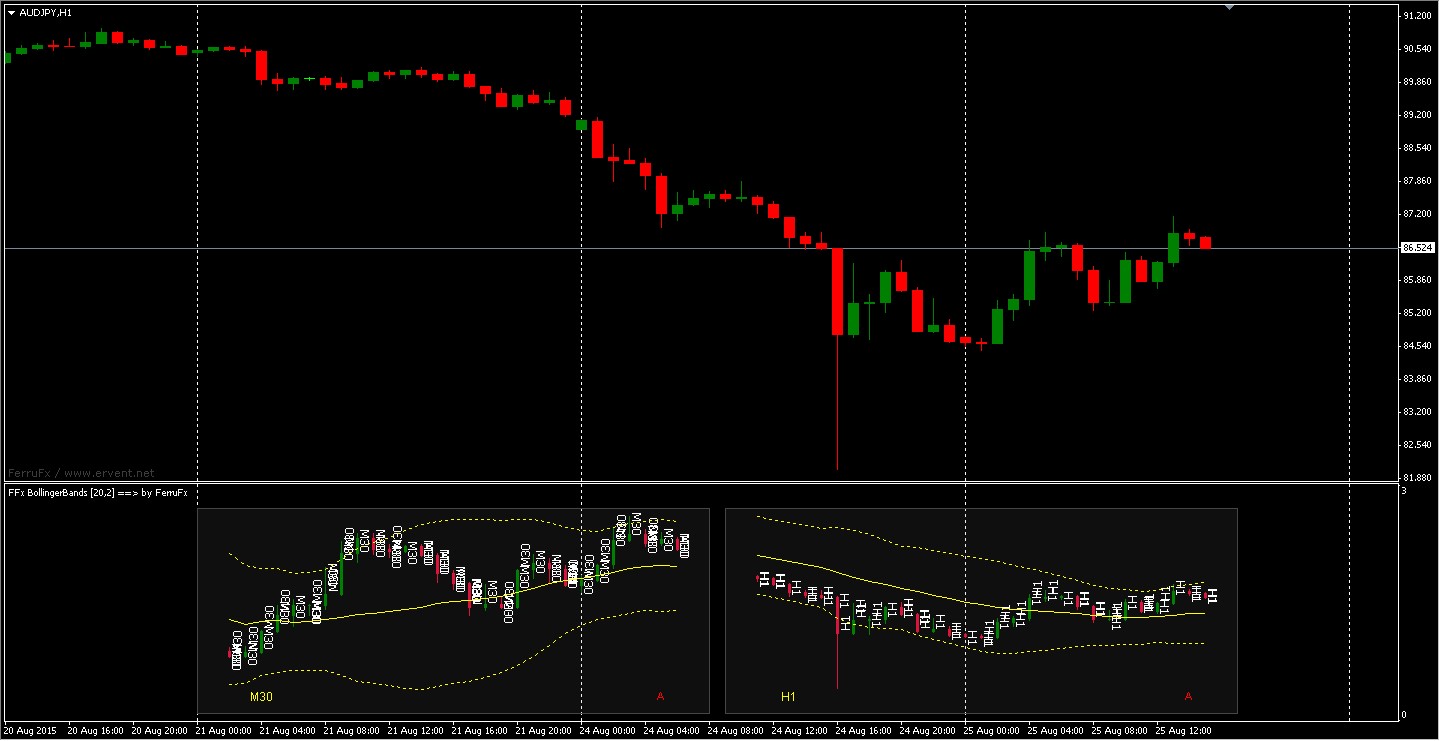Click the 83.200 price axis value
This screenshot has height=741, width=1440.
click(x=1417, y=412)
